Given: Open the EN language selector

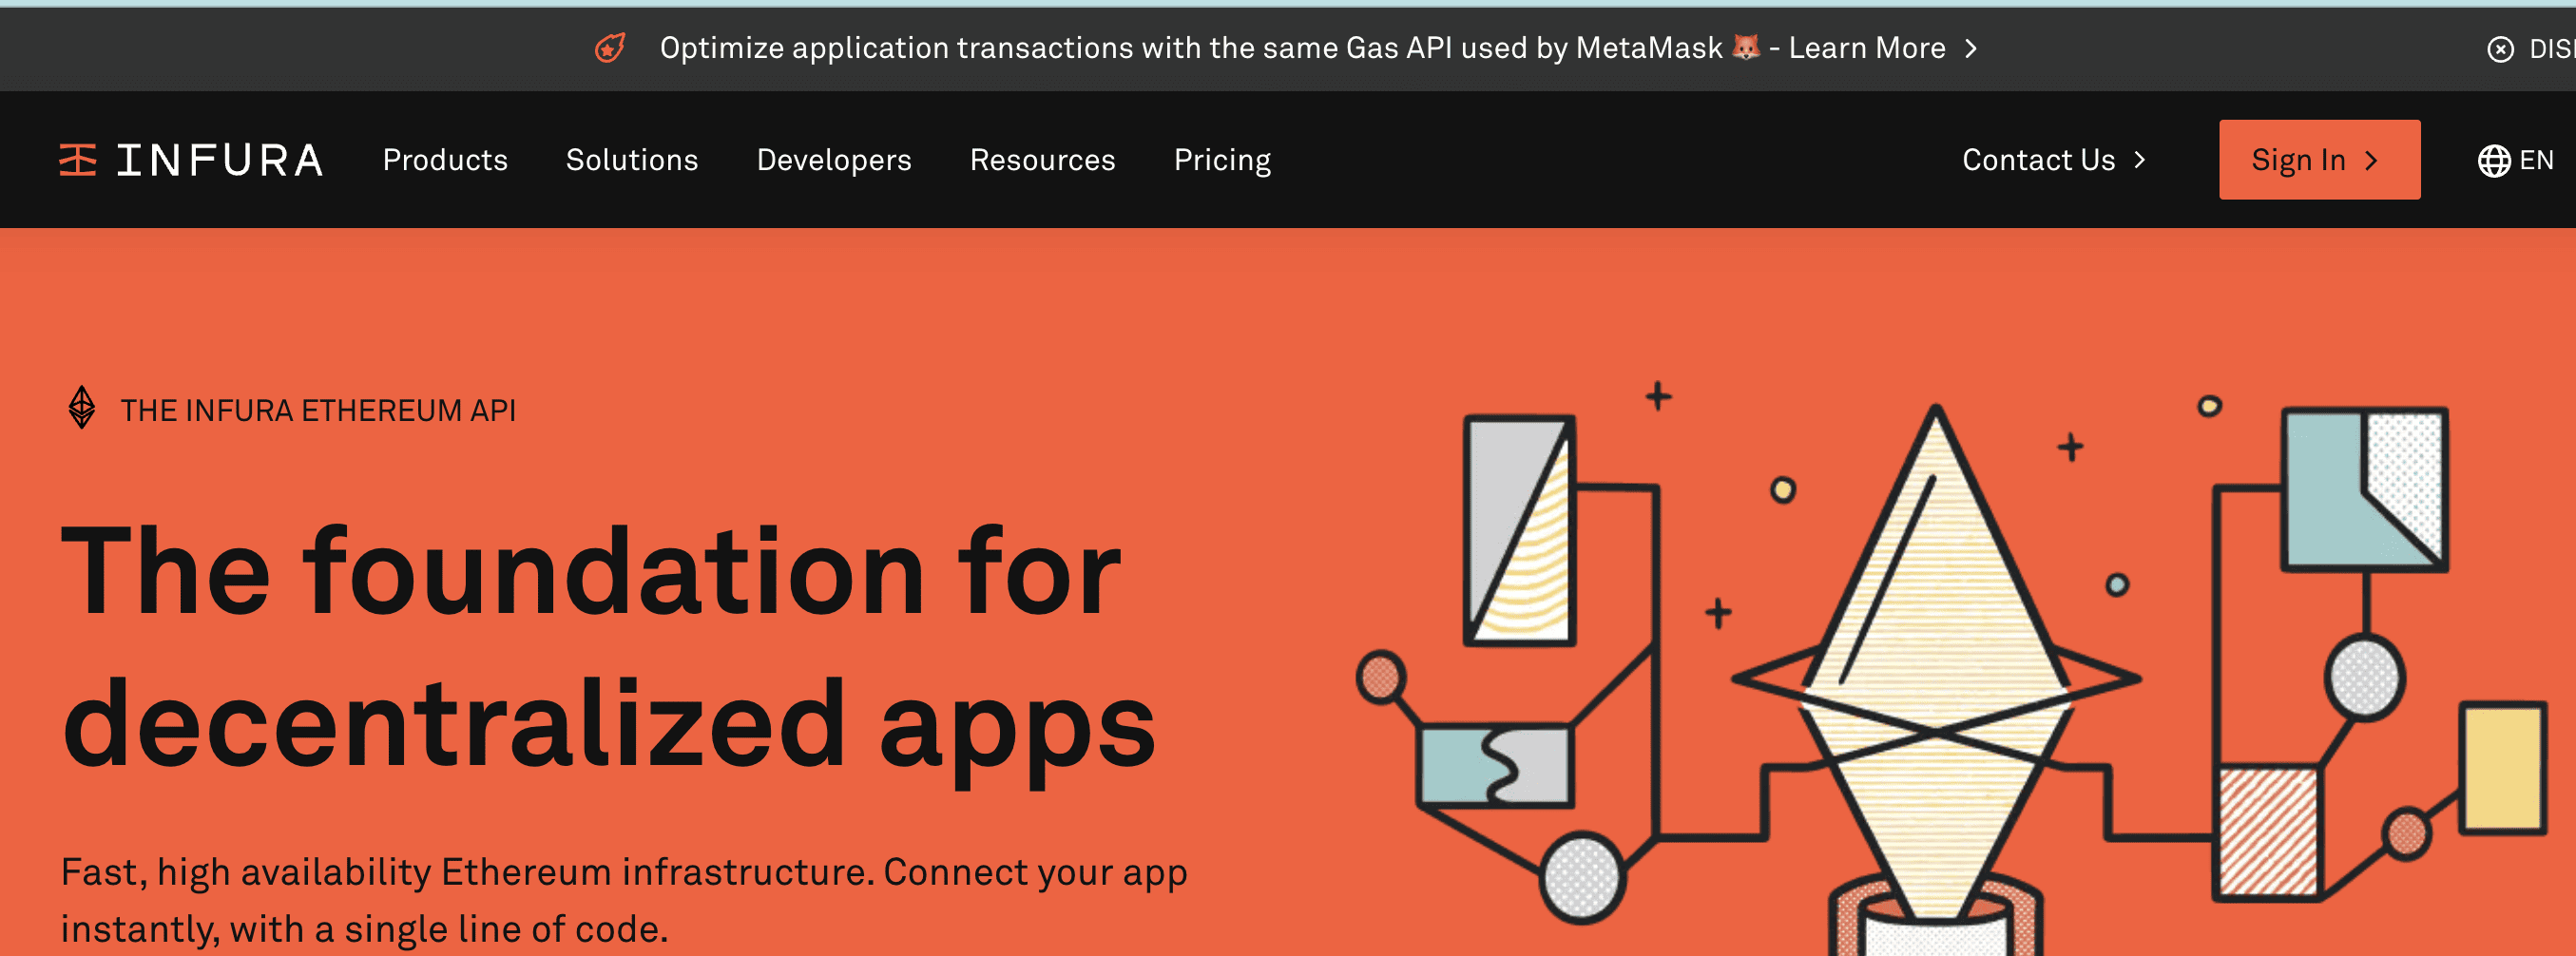Looking at the screenshot, I should tap(2535, 160).
